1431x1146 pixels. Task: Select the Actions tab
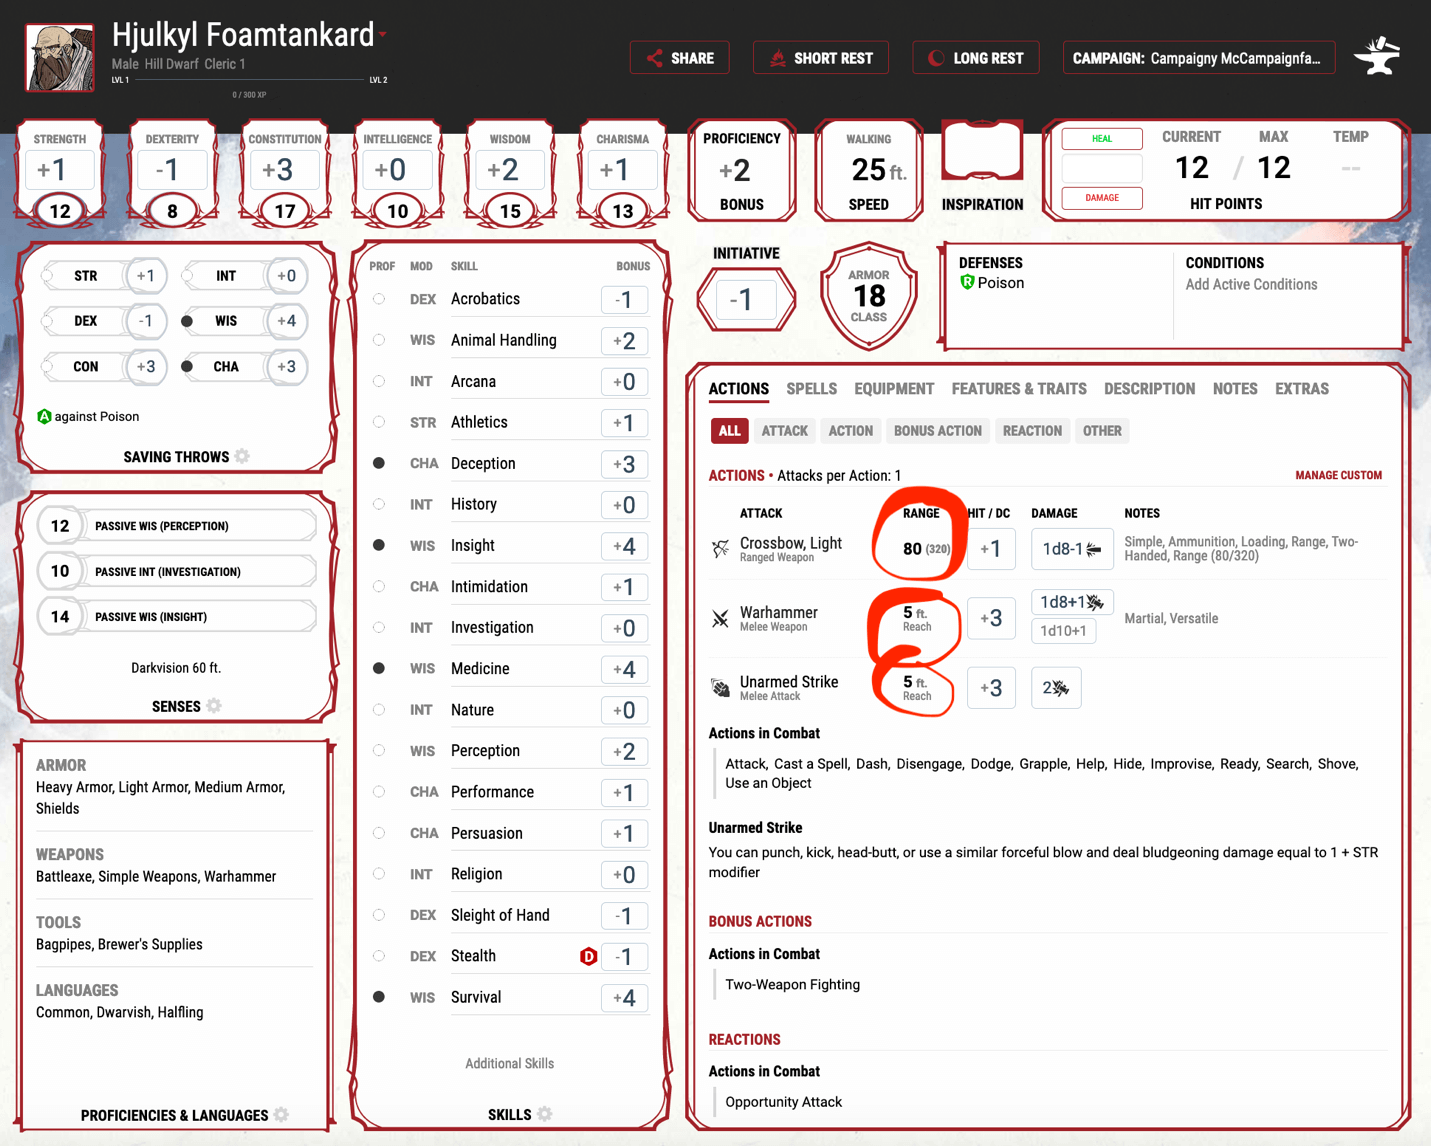tap(739, 389)
